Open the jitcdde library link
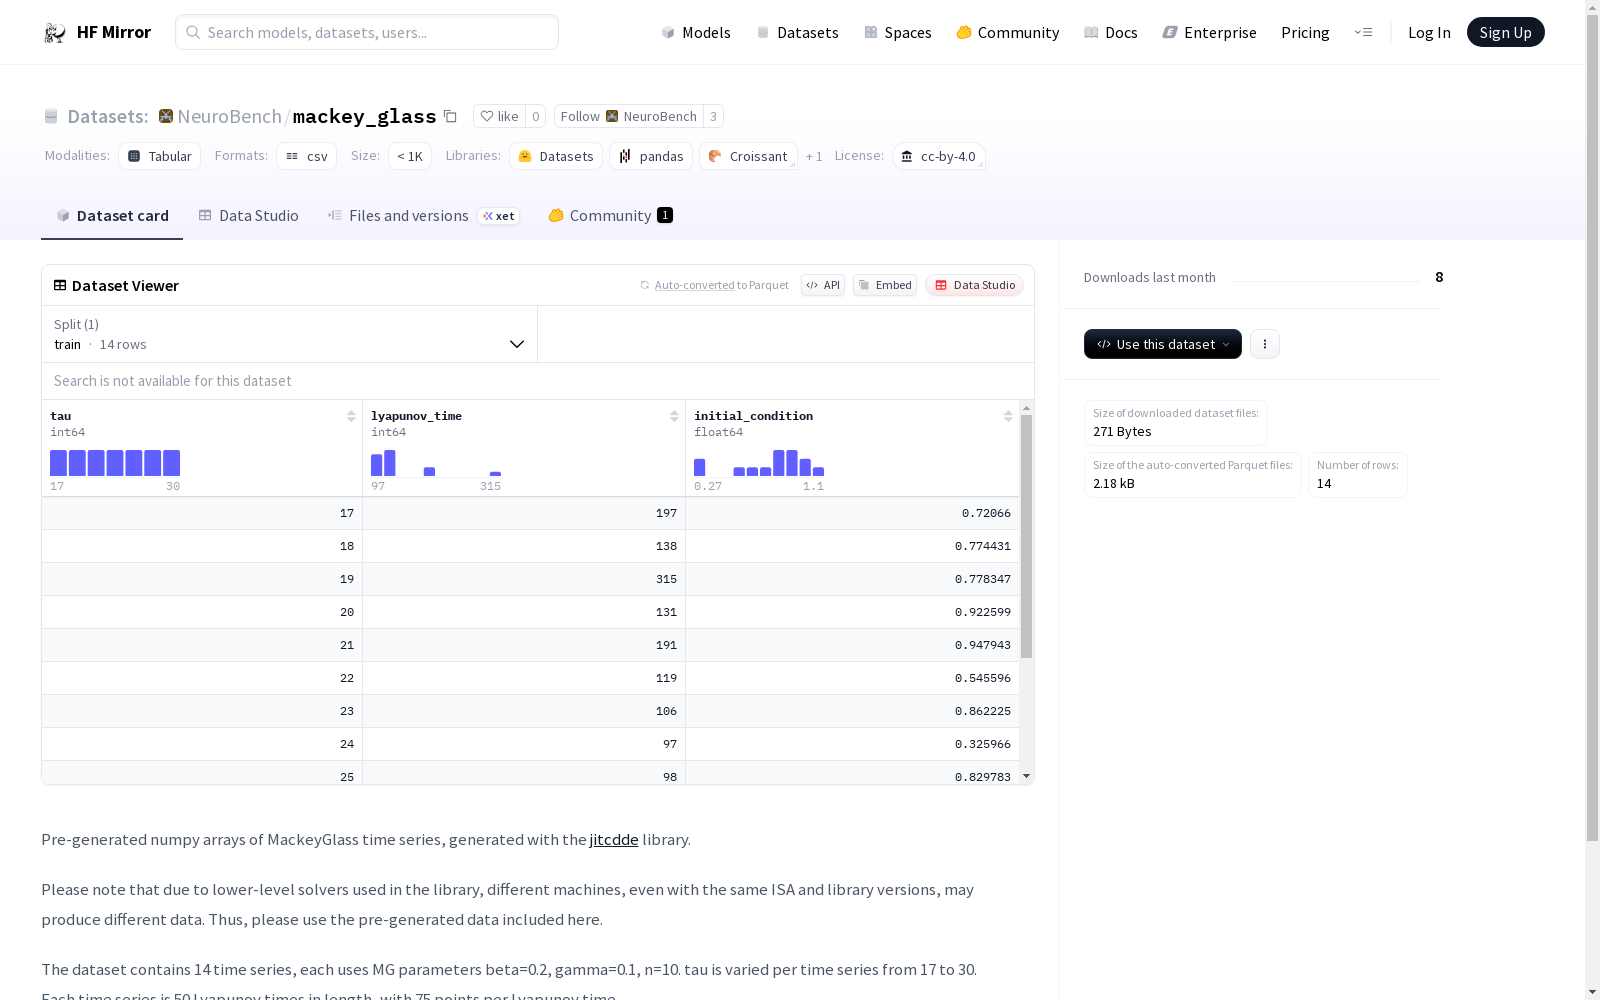This screenshot has width=1600, height=1000. 613,840
